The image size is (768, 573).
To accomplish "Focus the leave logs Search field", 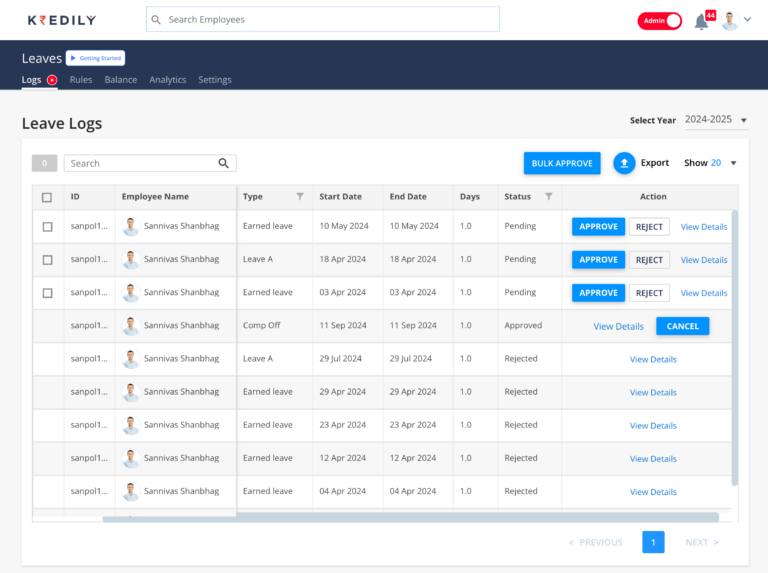I will pos(150,163).
